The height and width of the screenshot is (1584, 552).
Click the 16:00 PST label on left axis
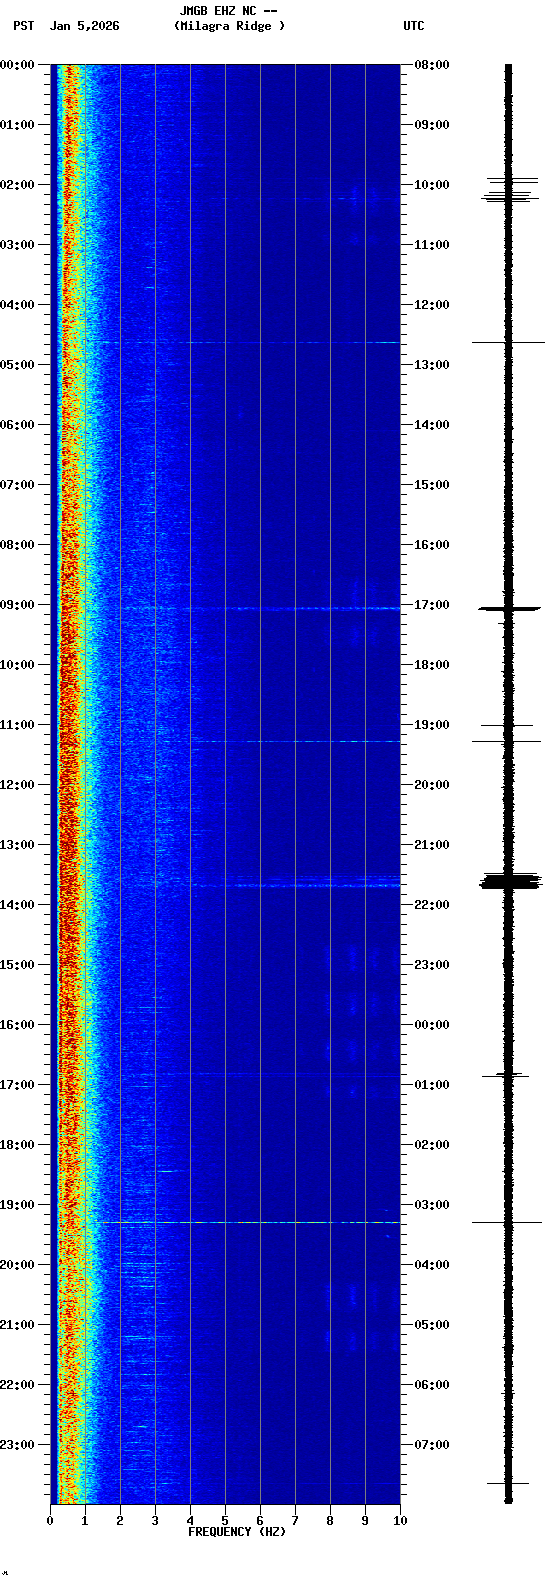18,1025
